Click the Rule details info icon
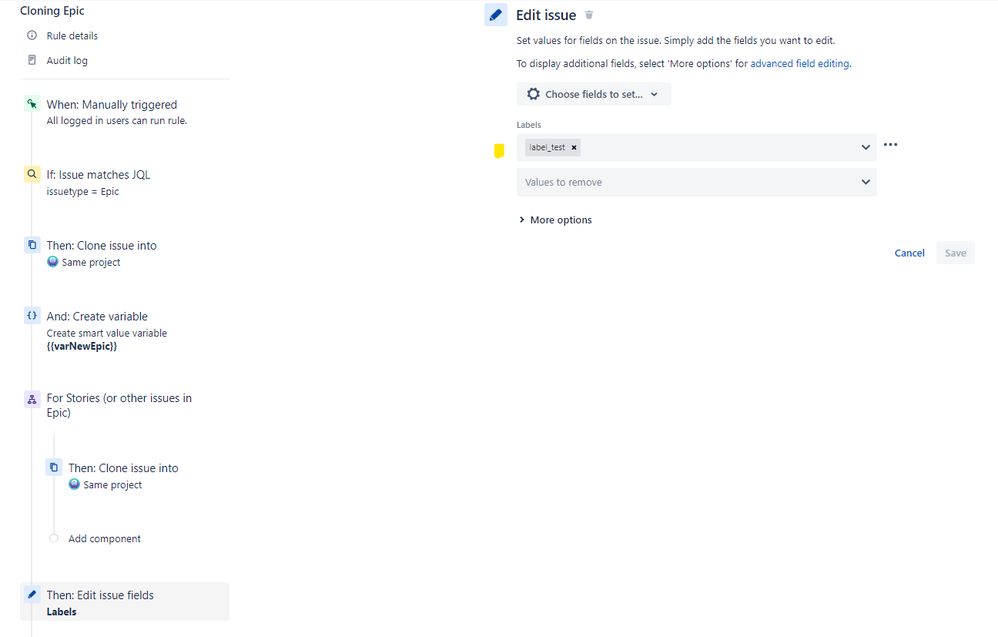This screenshot has width=998, height=637. [32, 36]
